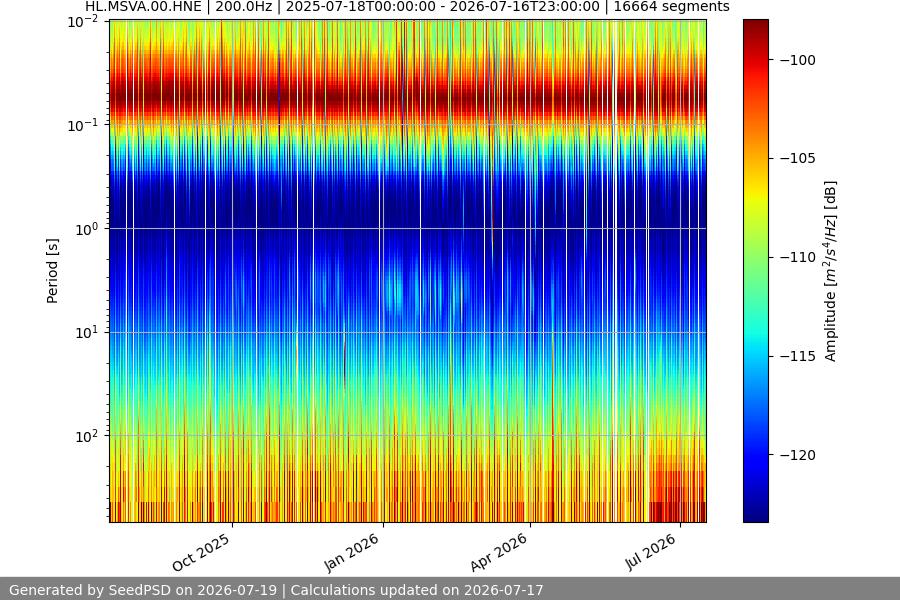Viewport: 900px width, 600px height.
Task: Click the 10¹ y-axis tick label
Action: (x=86, y=332)
